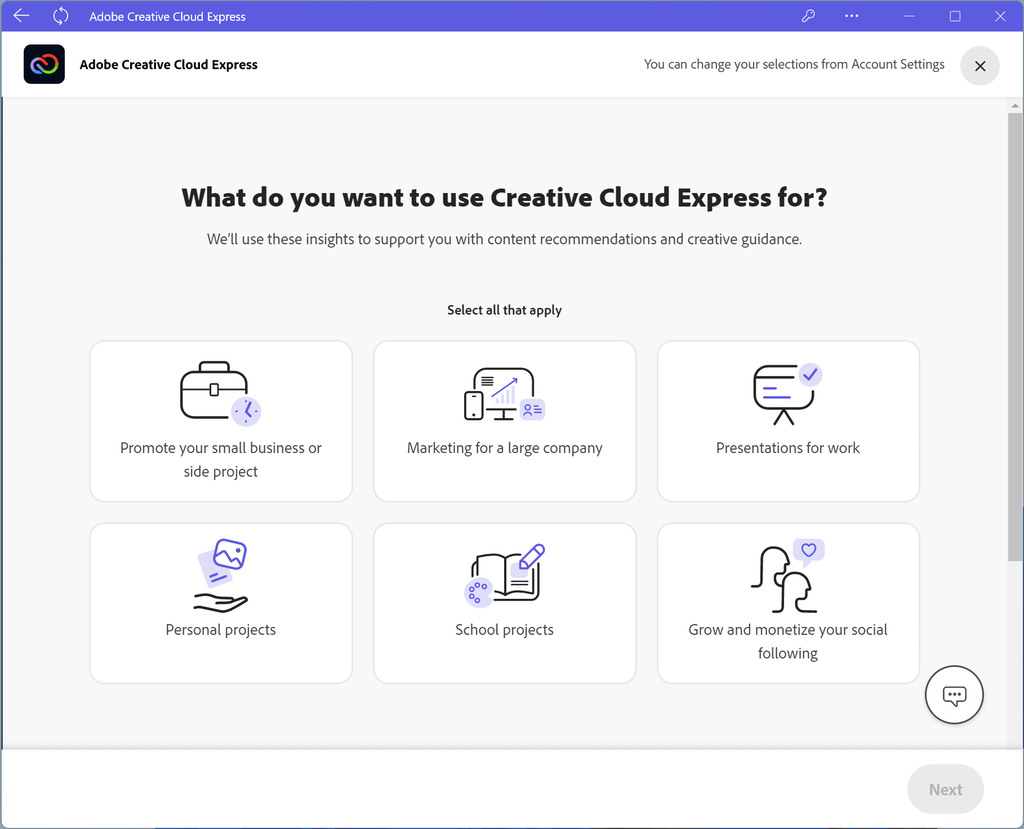Viewport: 1024px width, 829px height.
Task: Minimize the application window
Action: pos(909,16)
